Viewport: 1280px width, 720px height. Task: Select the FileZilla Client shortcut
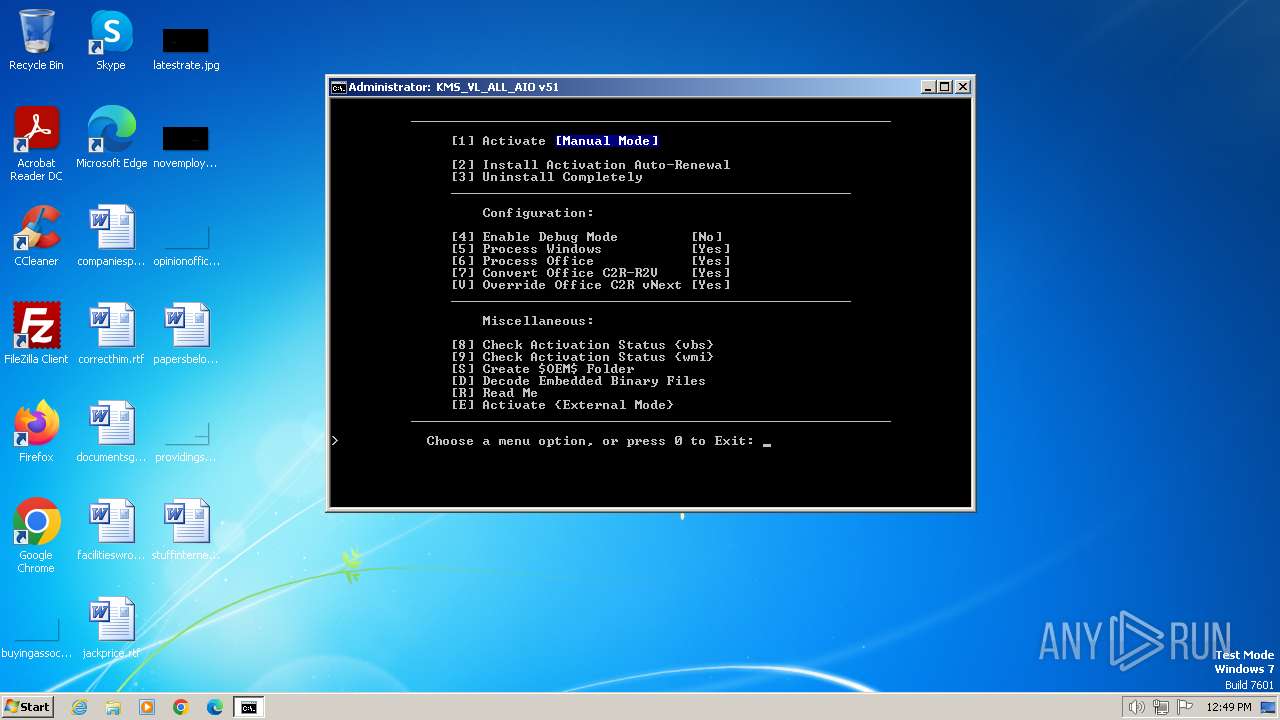[36, 334]
